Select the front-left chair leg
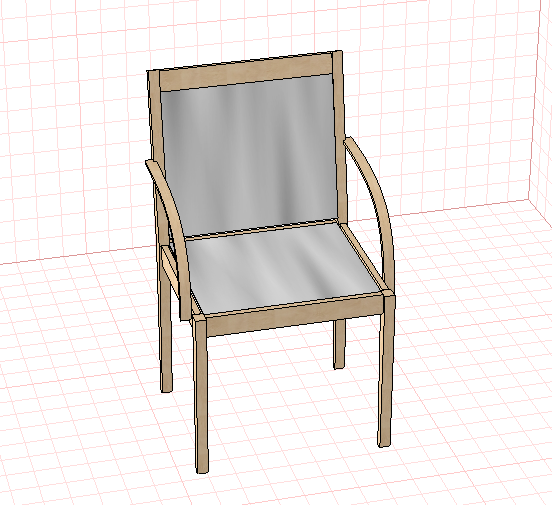552x505 pixels. click(201, 394)
